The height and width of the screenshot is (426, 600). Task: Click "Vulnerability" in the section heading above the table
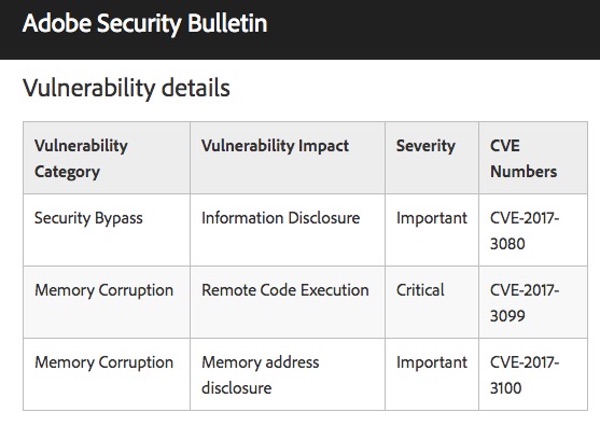coord(86,88)
